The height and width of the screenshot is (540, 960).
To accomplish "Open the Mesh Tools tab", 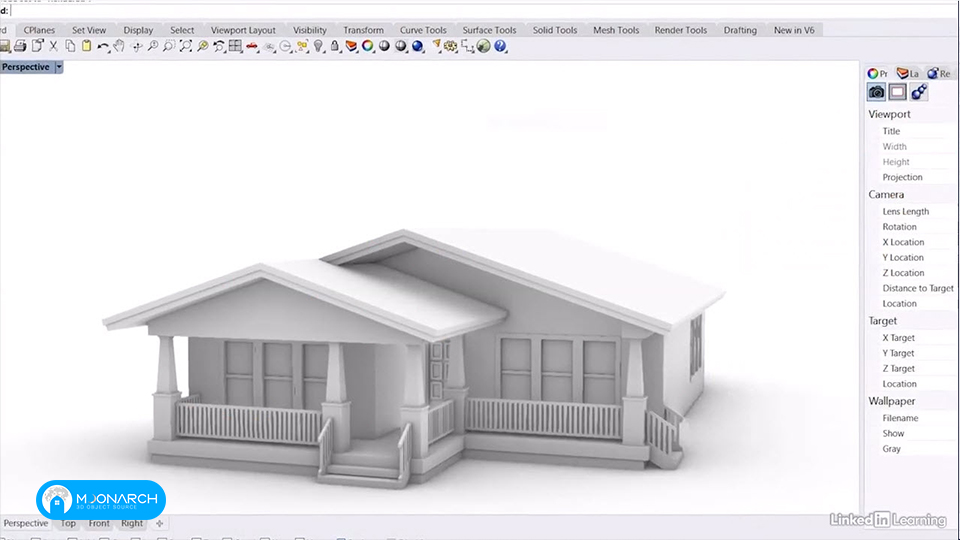I will (616, 30).
